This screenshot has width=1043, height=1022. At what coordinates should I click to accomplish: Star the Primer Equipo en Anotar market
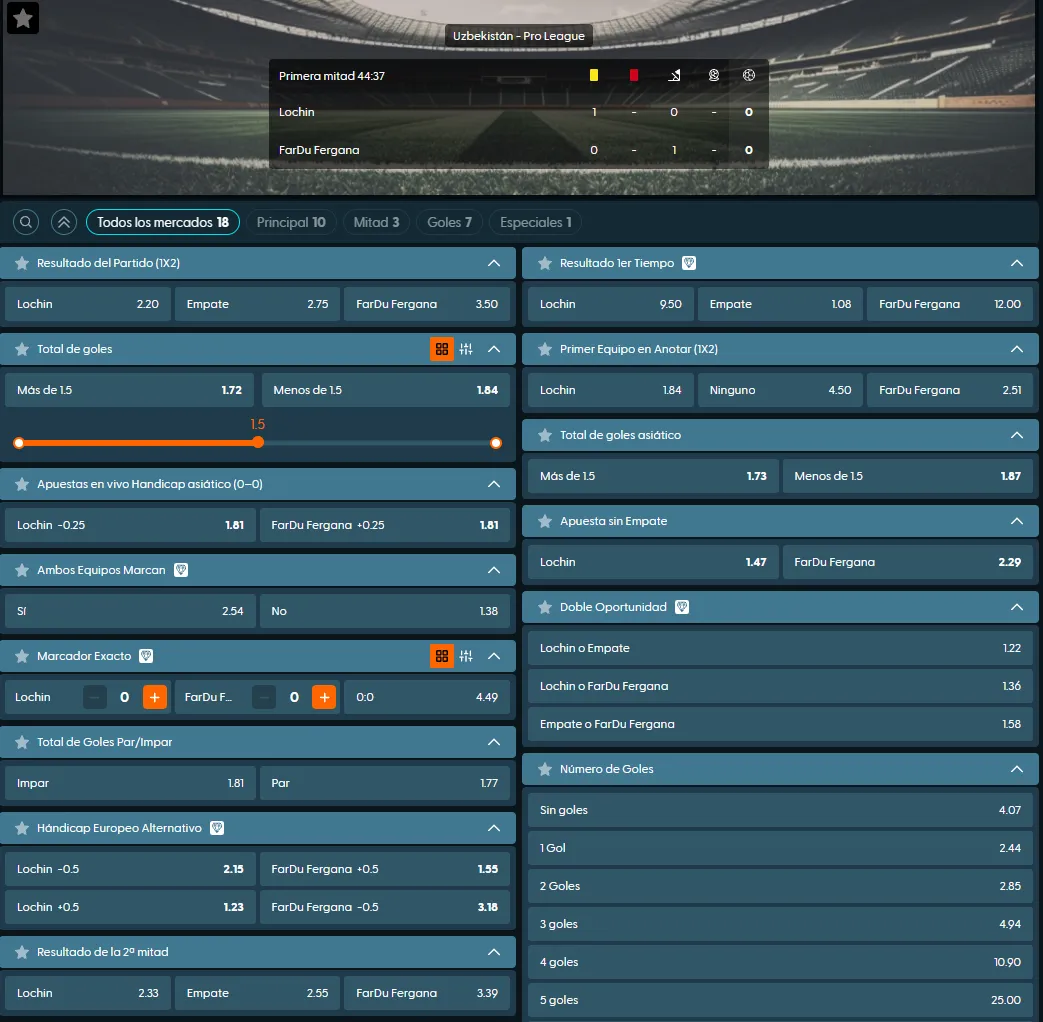(x=545, y=349)
